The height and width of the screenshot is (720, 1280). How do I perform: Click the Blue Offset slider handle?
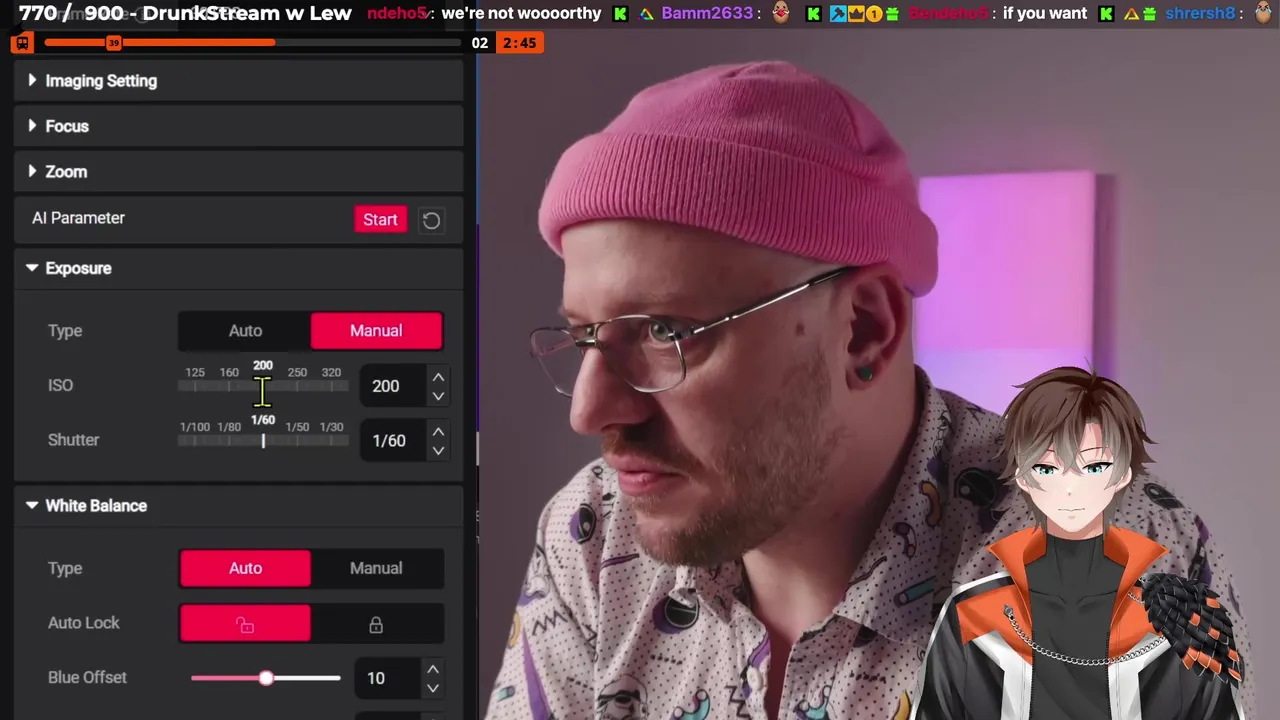pos(266,678)
